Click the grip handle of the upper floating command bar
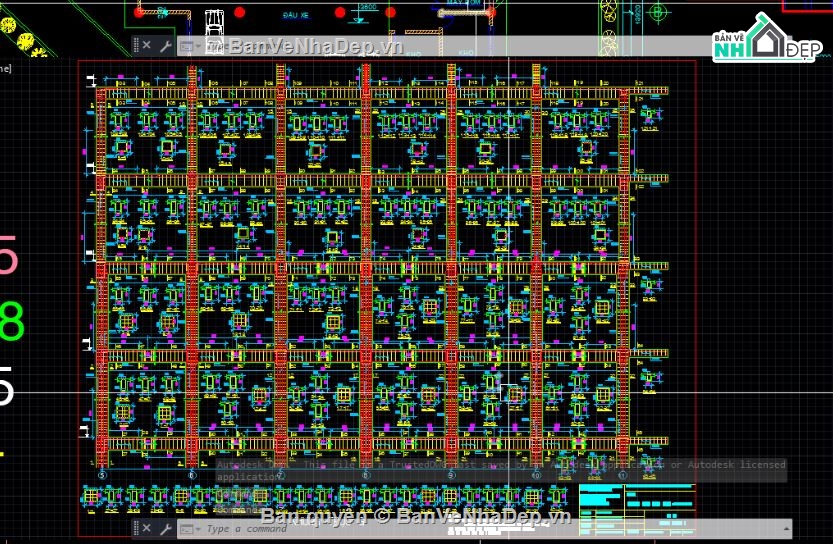The image size is (833, 544). pos(134,45)
